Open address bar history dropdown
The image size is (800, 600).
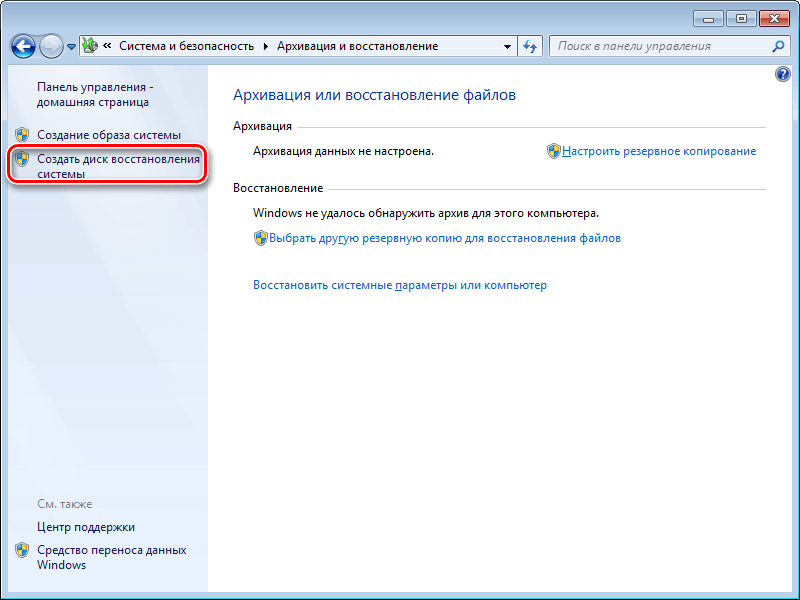(x=507, y=46)
